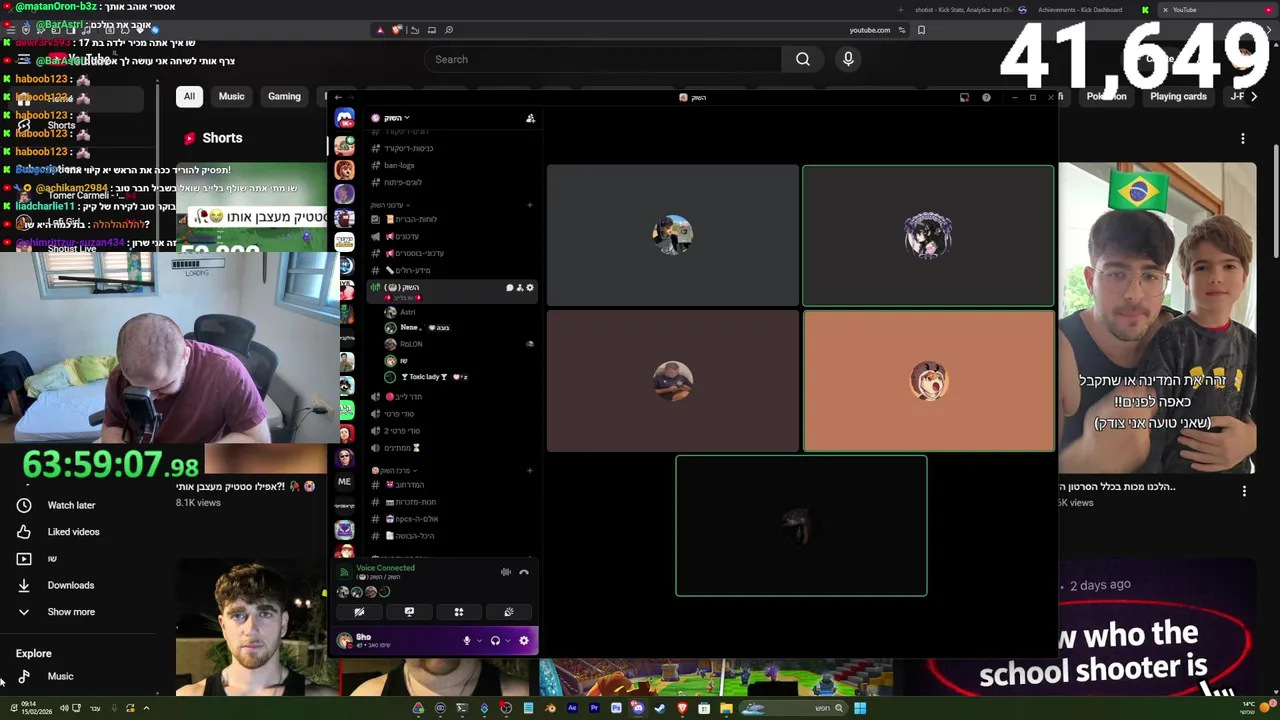Viewport: 1280px width, 720px height.
Task: Select the Gaming filter chip on YouTube
Action: click(284, 96)
